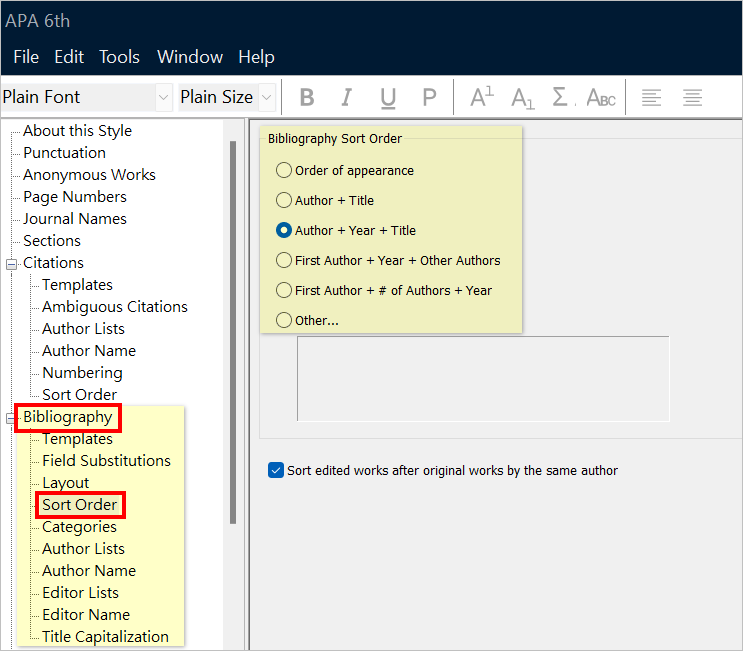The image size is (743, 651).
Task: Select the Citations tree item
Action: point(53,262)
